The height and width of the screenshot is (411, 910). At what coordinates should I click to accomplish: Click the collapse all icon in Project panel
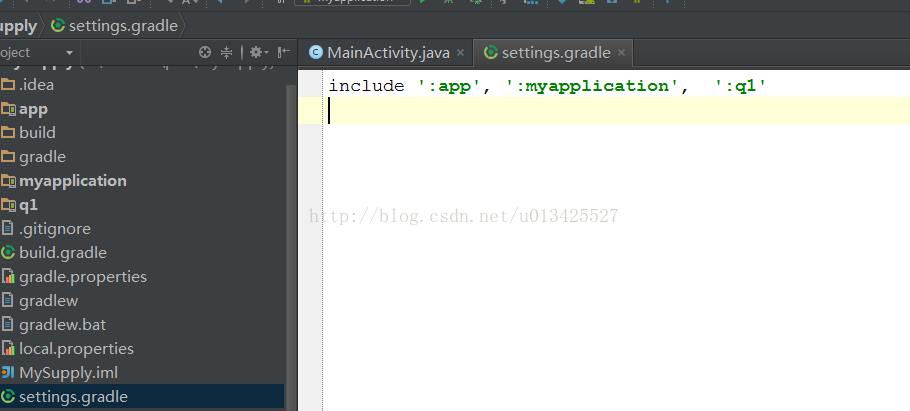pos(226,53)
